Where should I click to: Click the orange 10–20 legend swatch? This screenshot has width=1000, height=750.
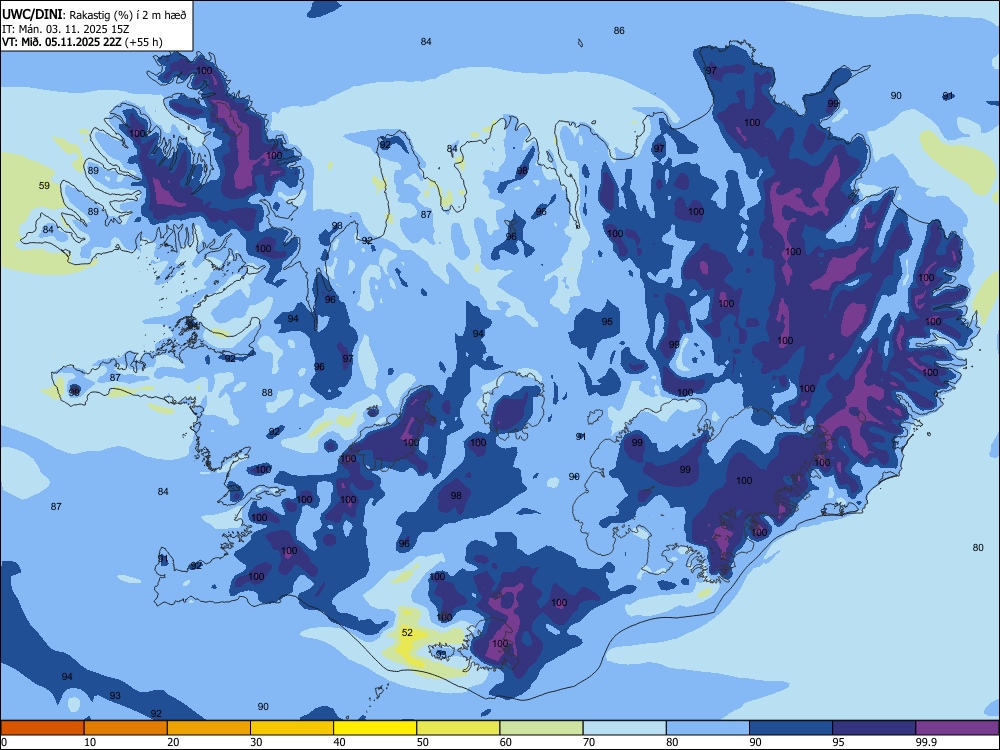(126, 728)
